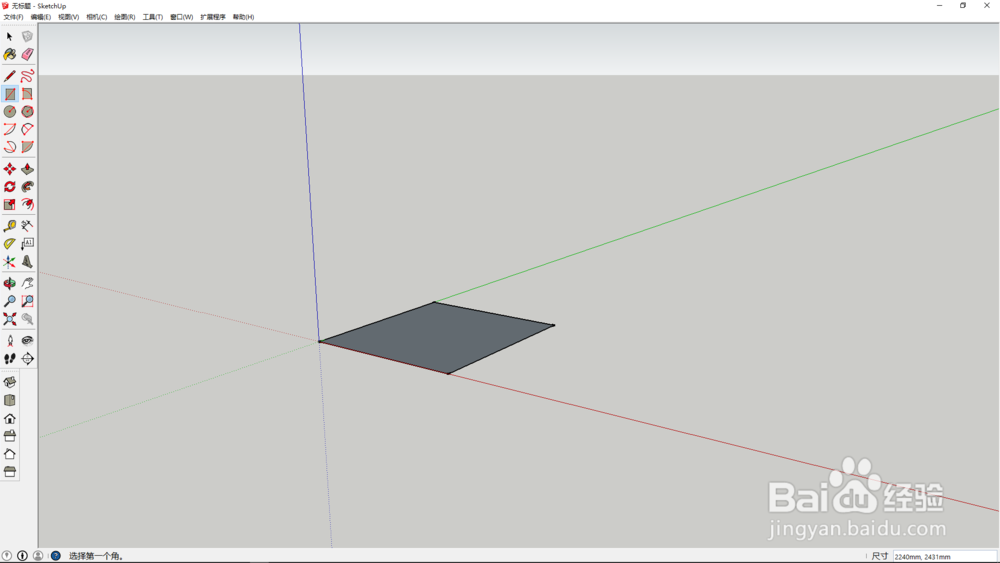This screenshot has width=1000, height=563.
Task: Click the credits info status icon
Action: point(22,556)
